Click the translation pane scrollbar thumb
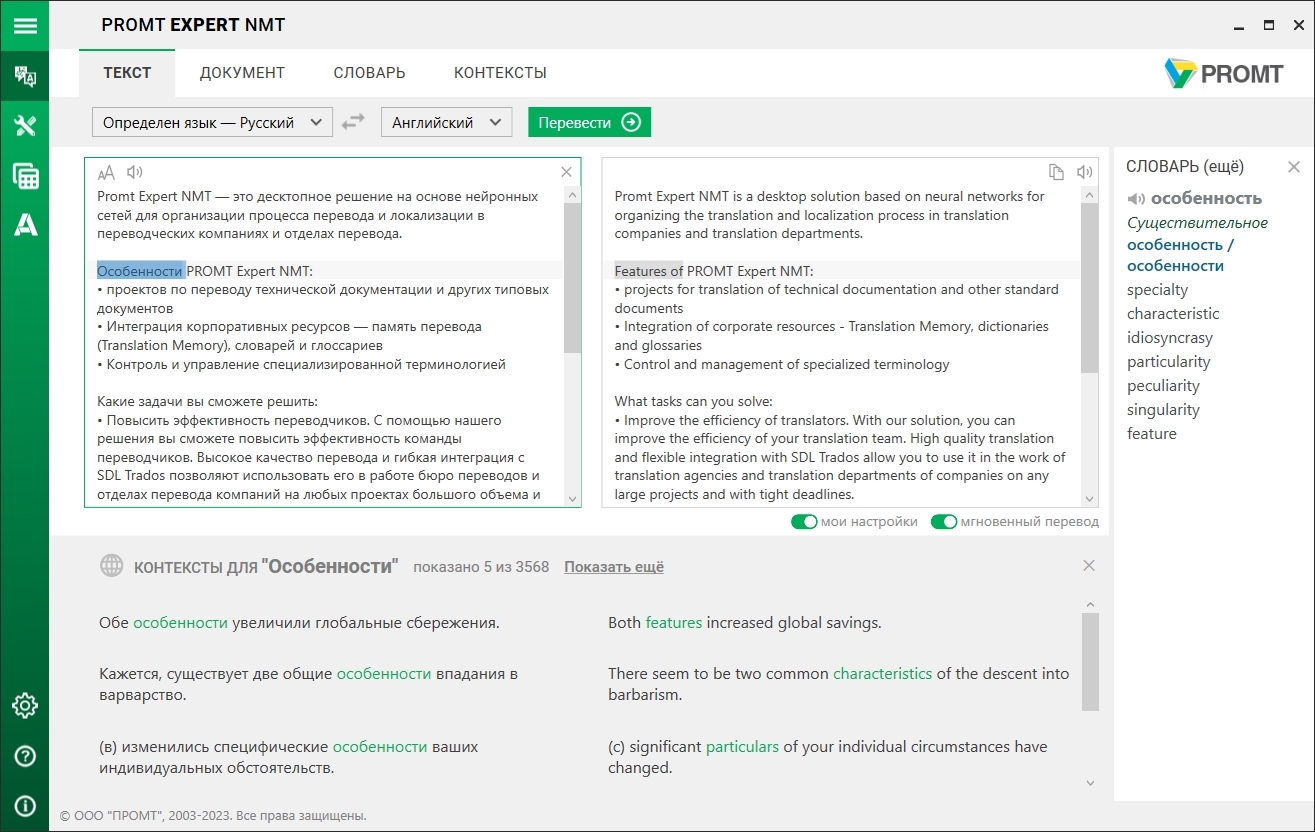The width and height of the screenshot is (1315, 832). tap(1090, 287)
